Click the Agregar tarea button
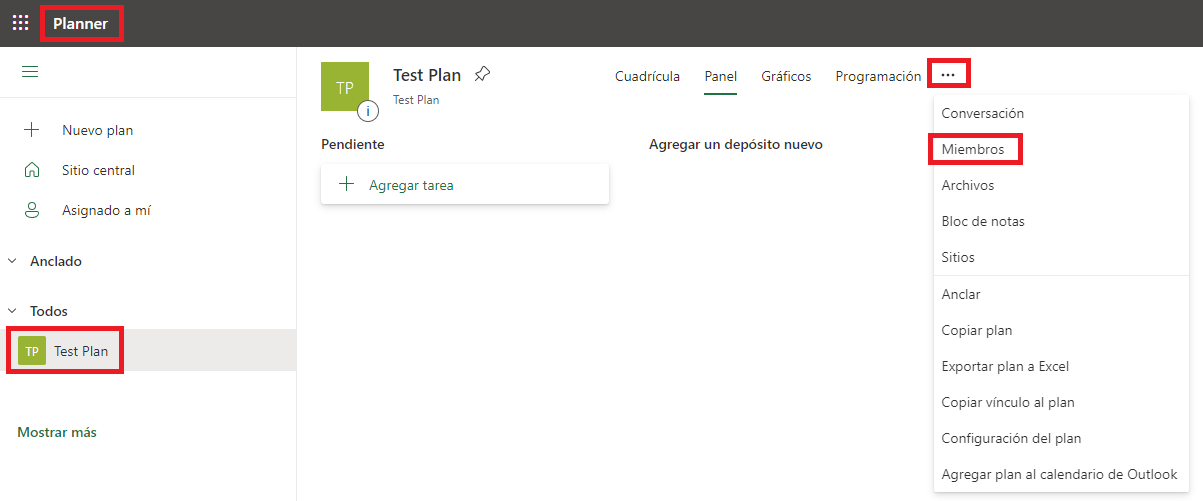 coord(465,184)
